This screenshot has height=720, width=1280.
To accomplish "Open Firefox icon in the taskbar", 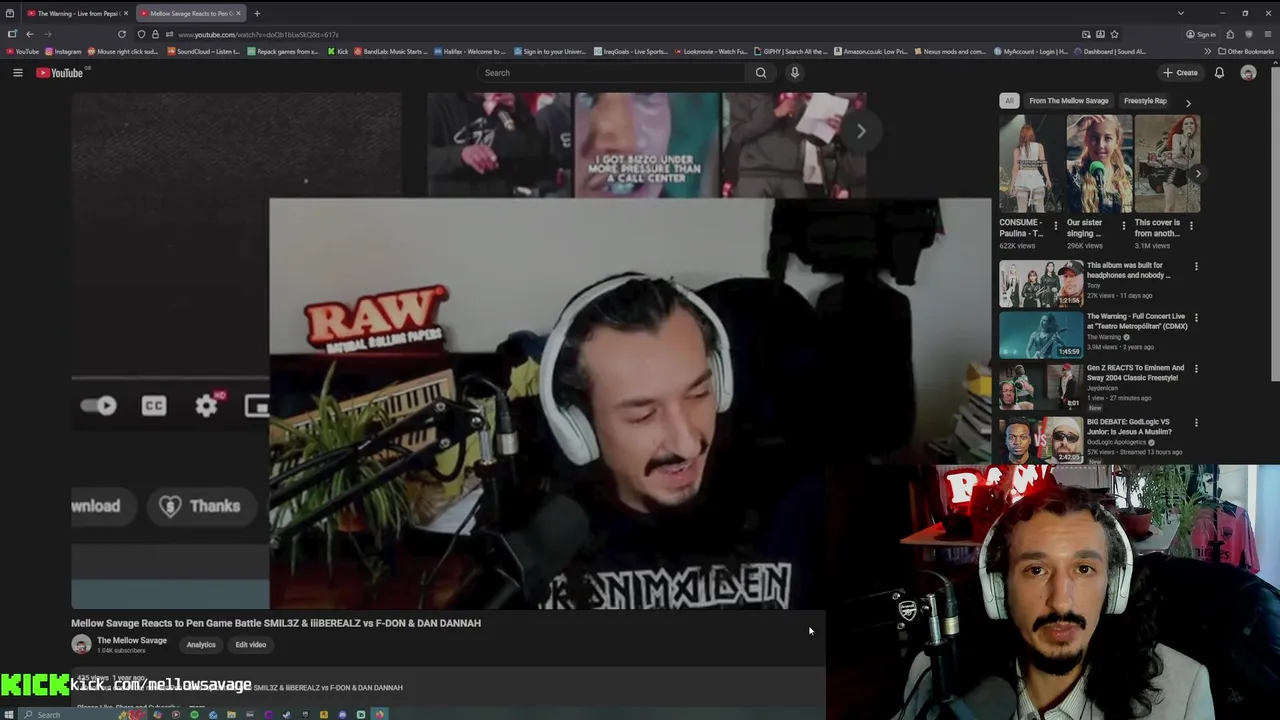I will point(379,714).
